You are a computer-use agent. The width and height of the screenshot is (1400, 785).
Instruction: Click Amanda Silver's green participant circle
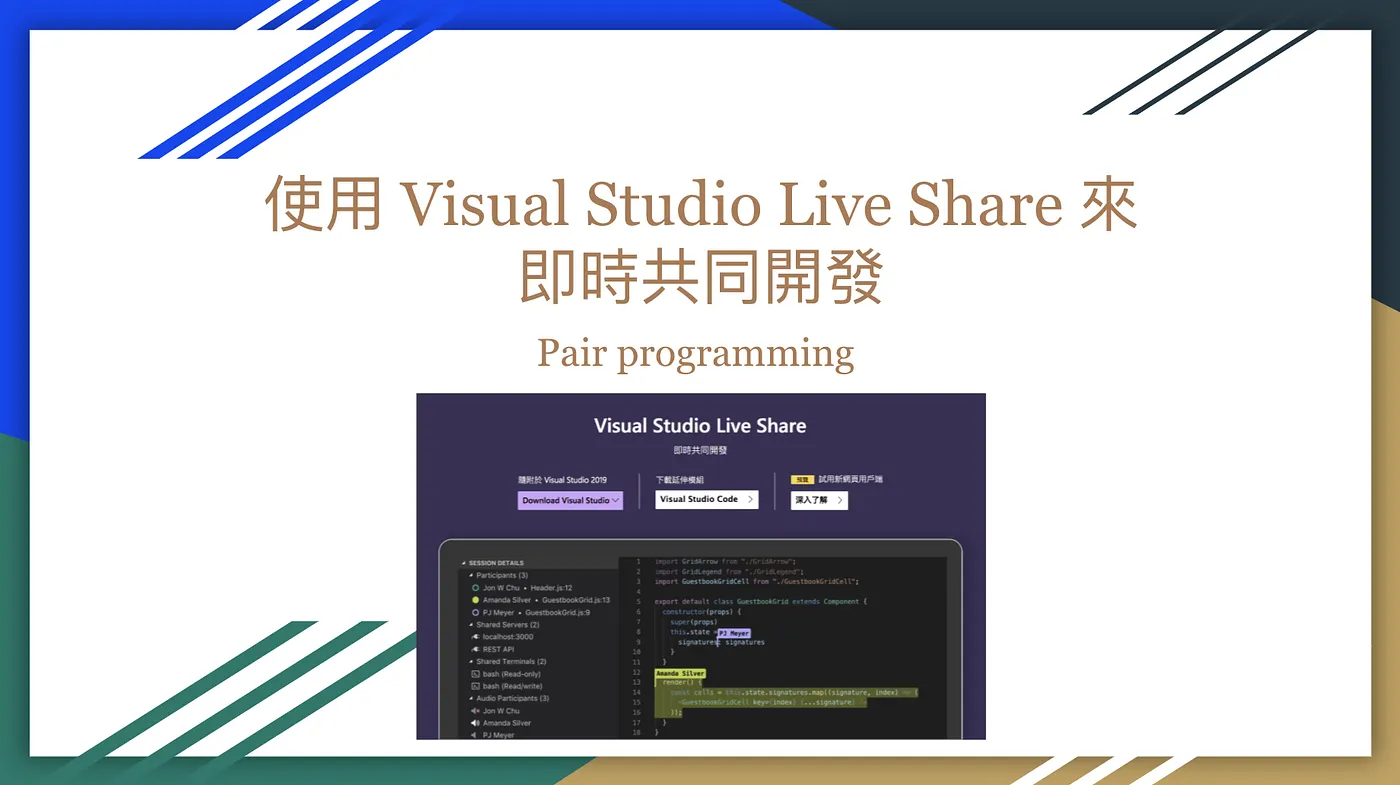coord(475,600)
